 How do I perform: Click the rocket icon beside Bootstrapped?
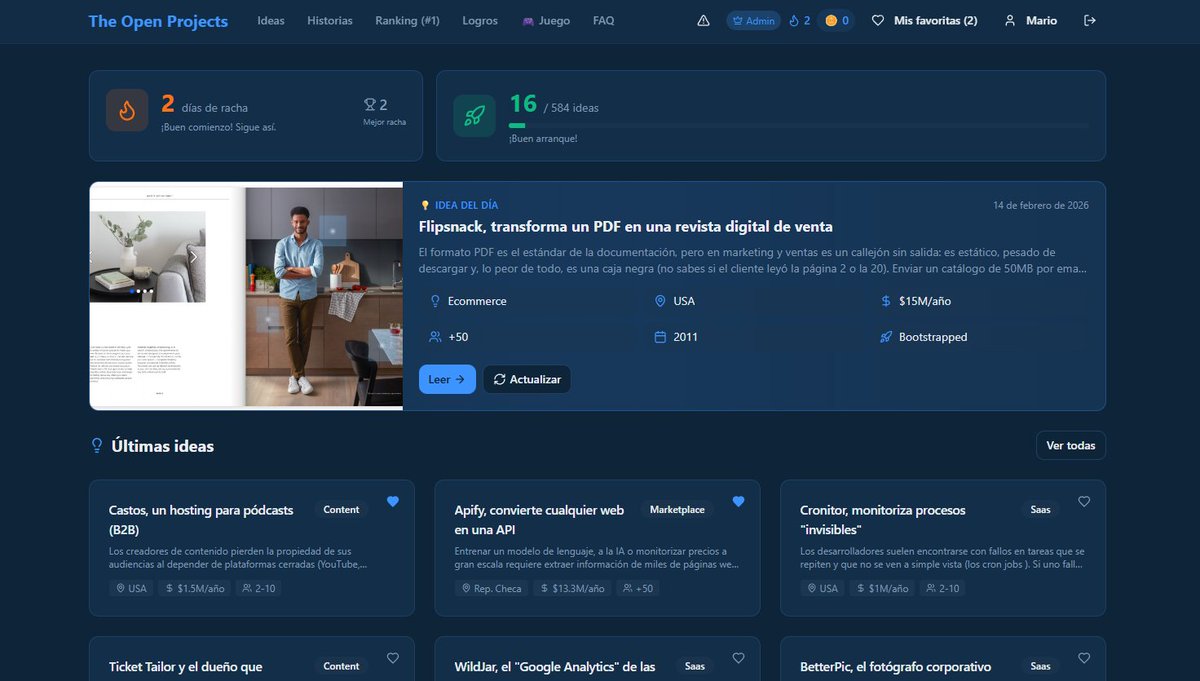pyautogui.click(x=886, y=337)
